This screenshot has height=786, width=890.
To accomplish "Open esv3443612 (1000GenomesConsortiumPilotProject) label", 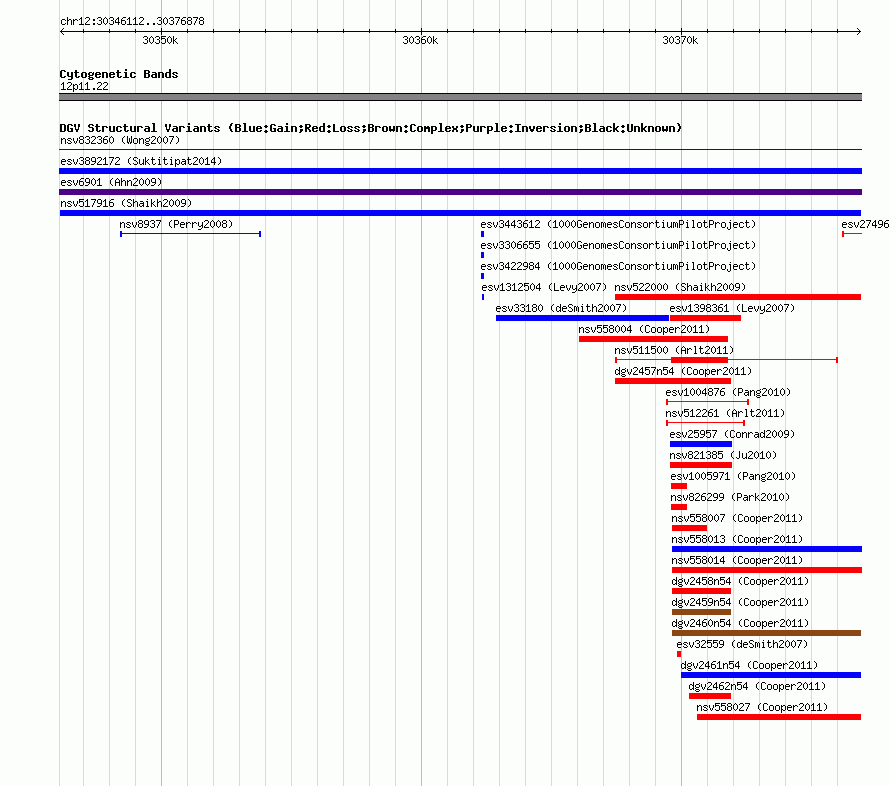I will point(618,224).
